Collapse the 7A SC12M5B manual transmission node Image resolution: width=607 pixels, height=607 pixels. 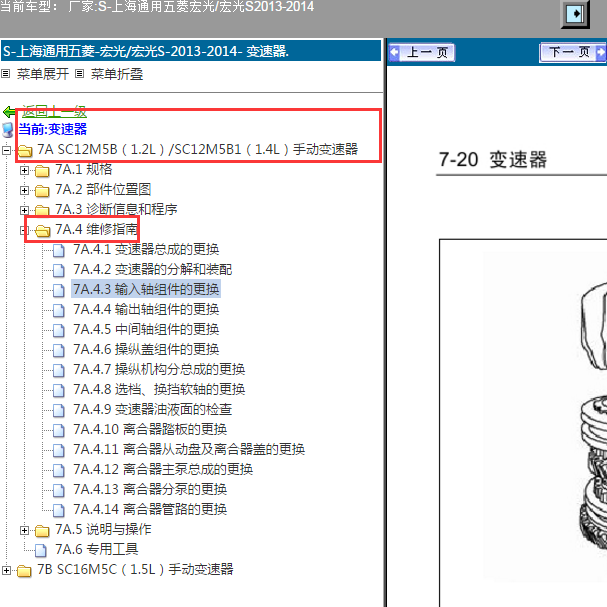click(6, 150)
